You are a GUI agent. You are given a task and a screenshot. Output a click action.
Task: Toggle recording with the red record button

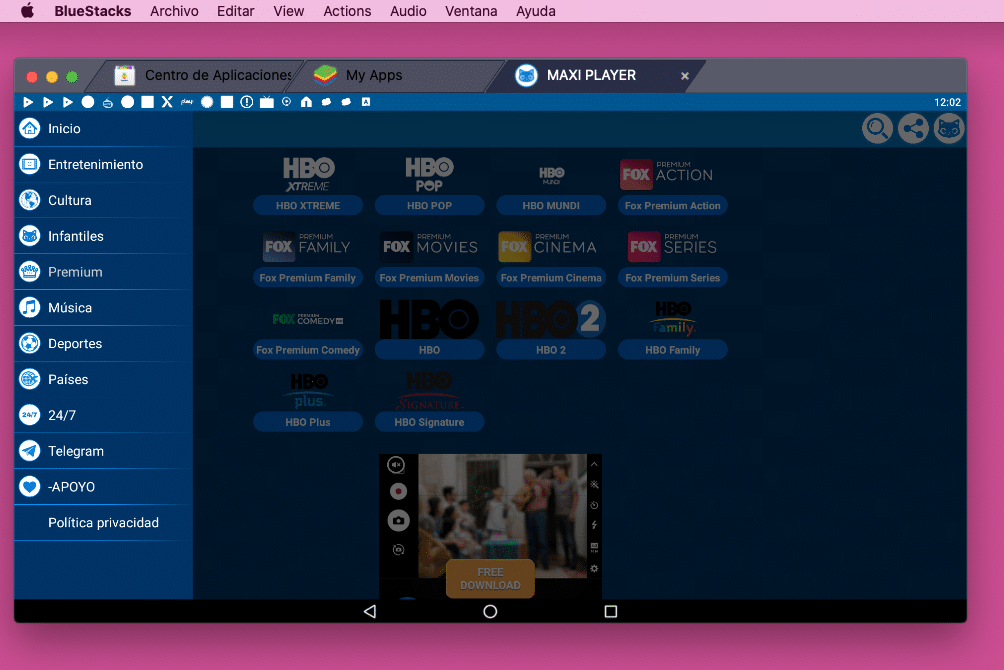(x=398, y=491)
